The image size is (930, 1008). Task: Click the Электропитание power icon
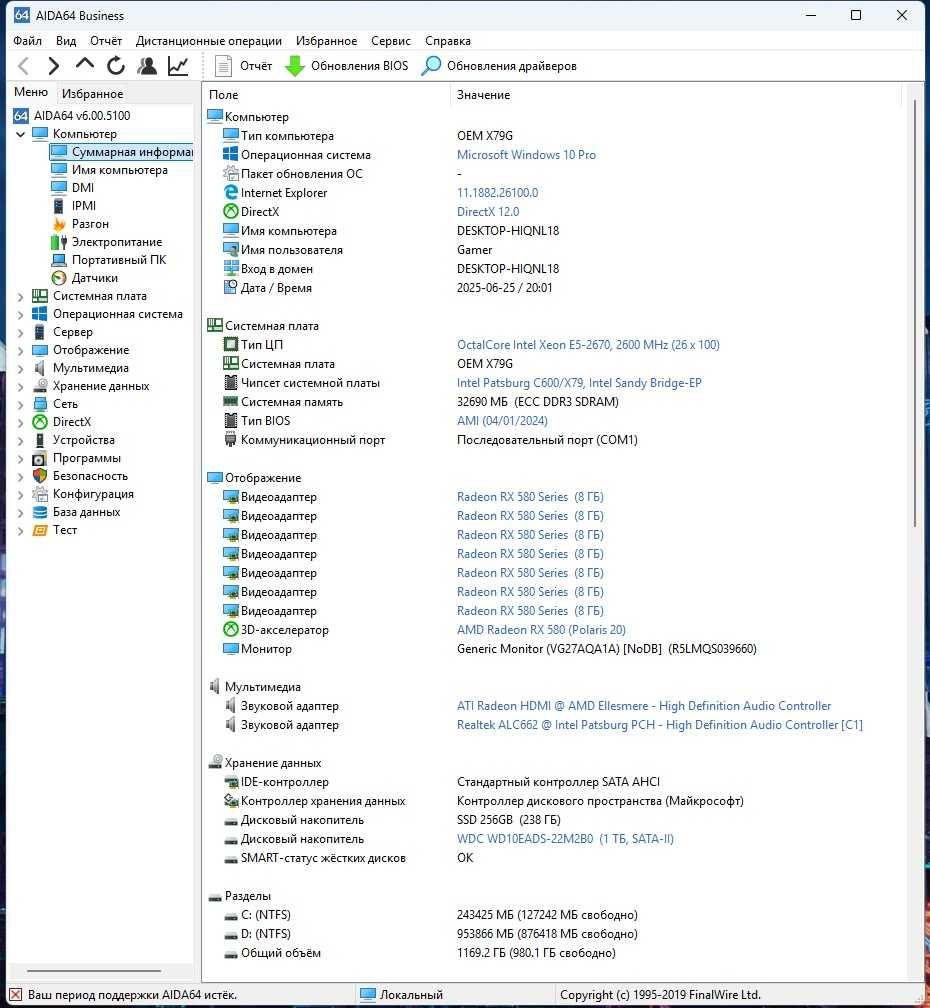point(59,242)
